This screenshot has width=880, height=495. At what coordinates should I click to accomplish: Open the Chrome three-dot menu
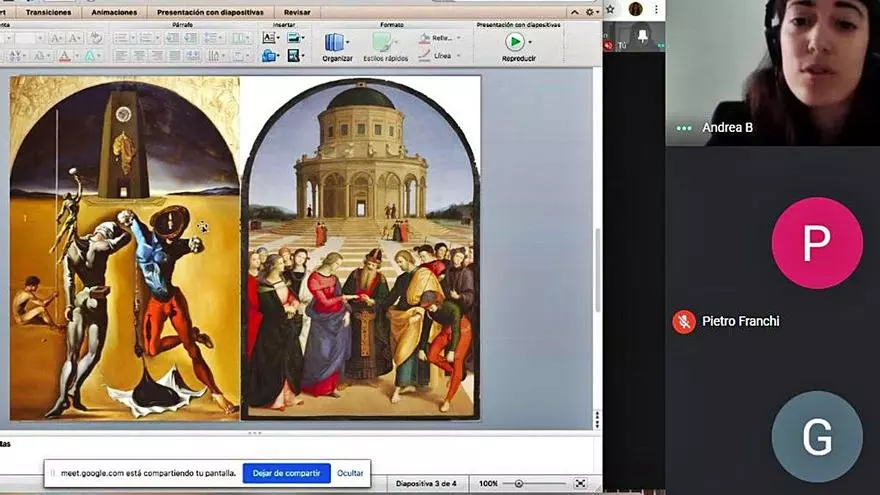click(656, 9)
